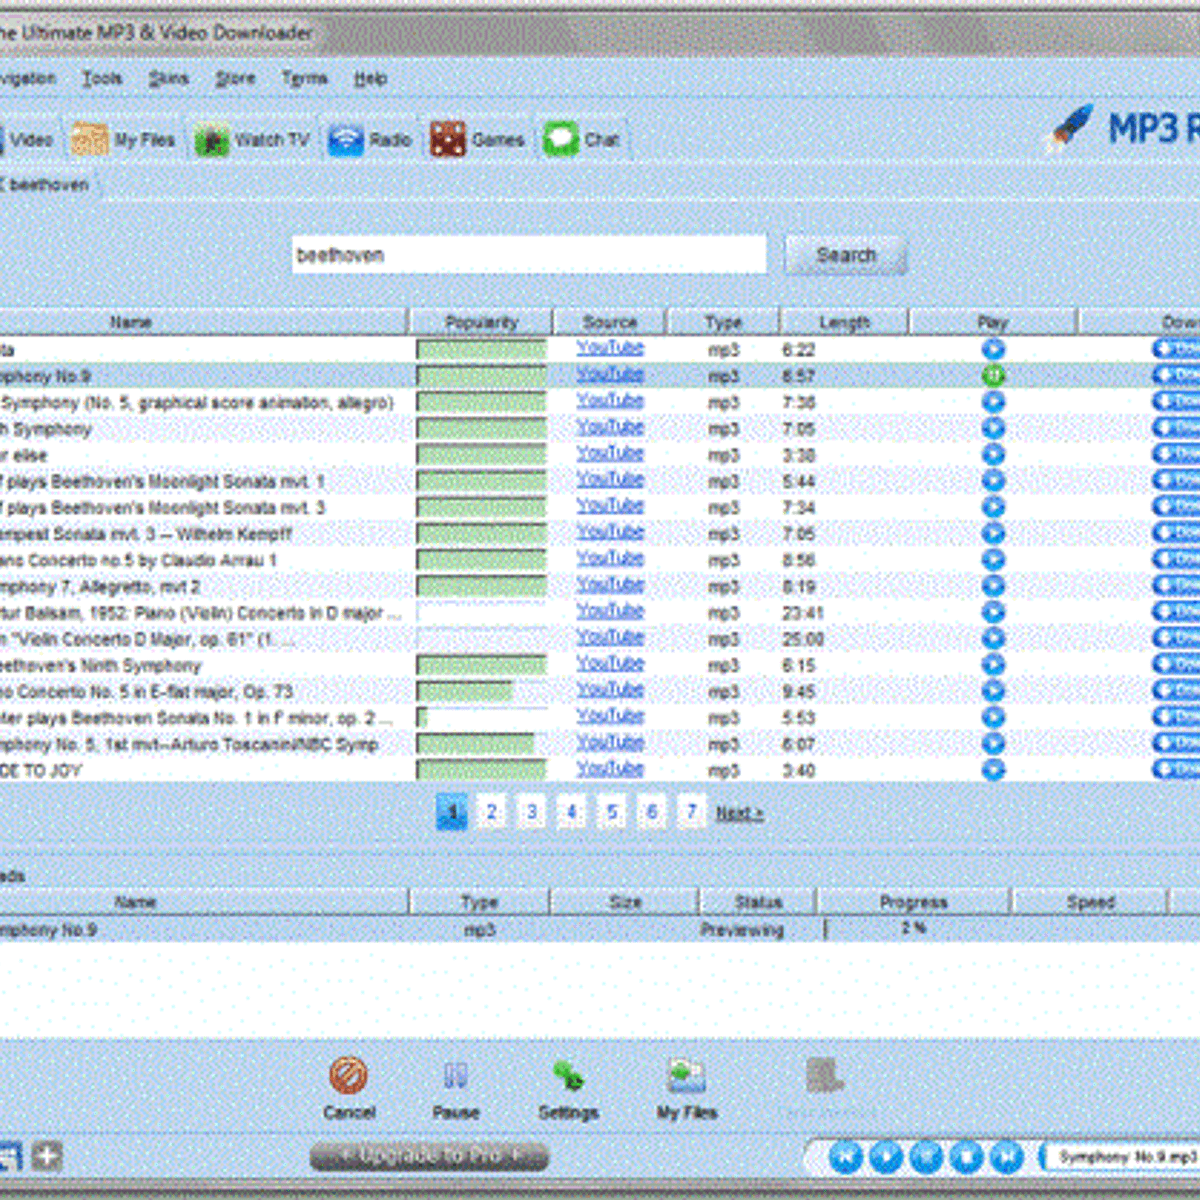Cancel the selected download
The height and width of the screenshot is (1200, 1200).
[x=349, y=1089]
